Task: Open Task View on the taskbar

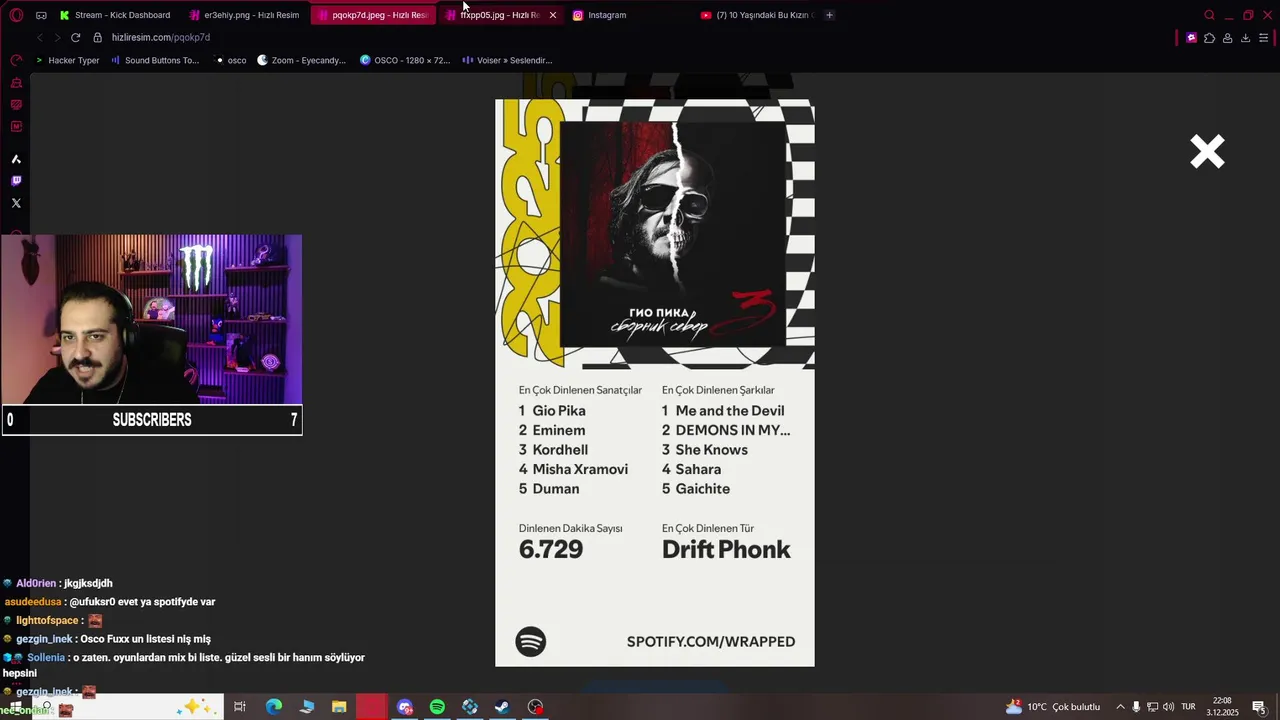Action: 240,707
